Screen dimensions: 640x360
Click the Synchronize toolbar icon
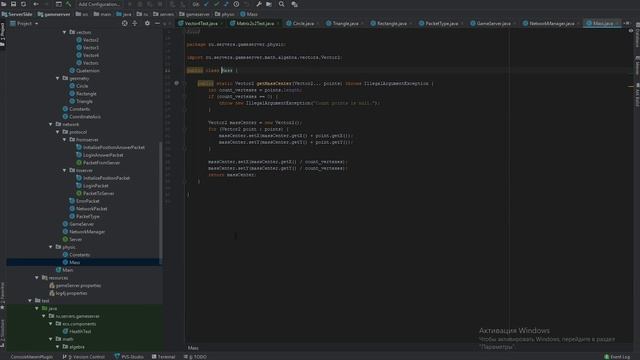(x=23, y=4)
